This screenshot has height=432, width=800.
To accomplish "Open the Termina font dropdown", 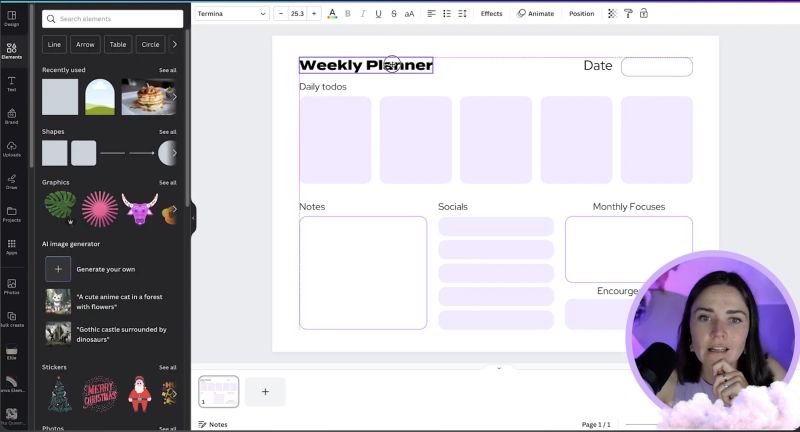I will point(232,14).
